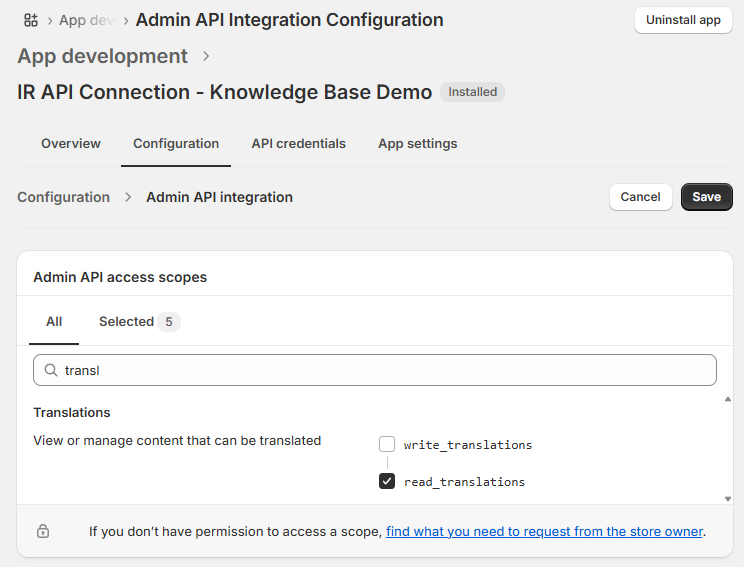Enable the write_translations scope checkbox
The height and width of the screenshot is (567, 744).
(387, 444)
